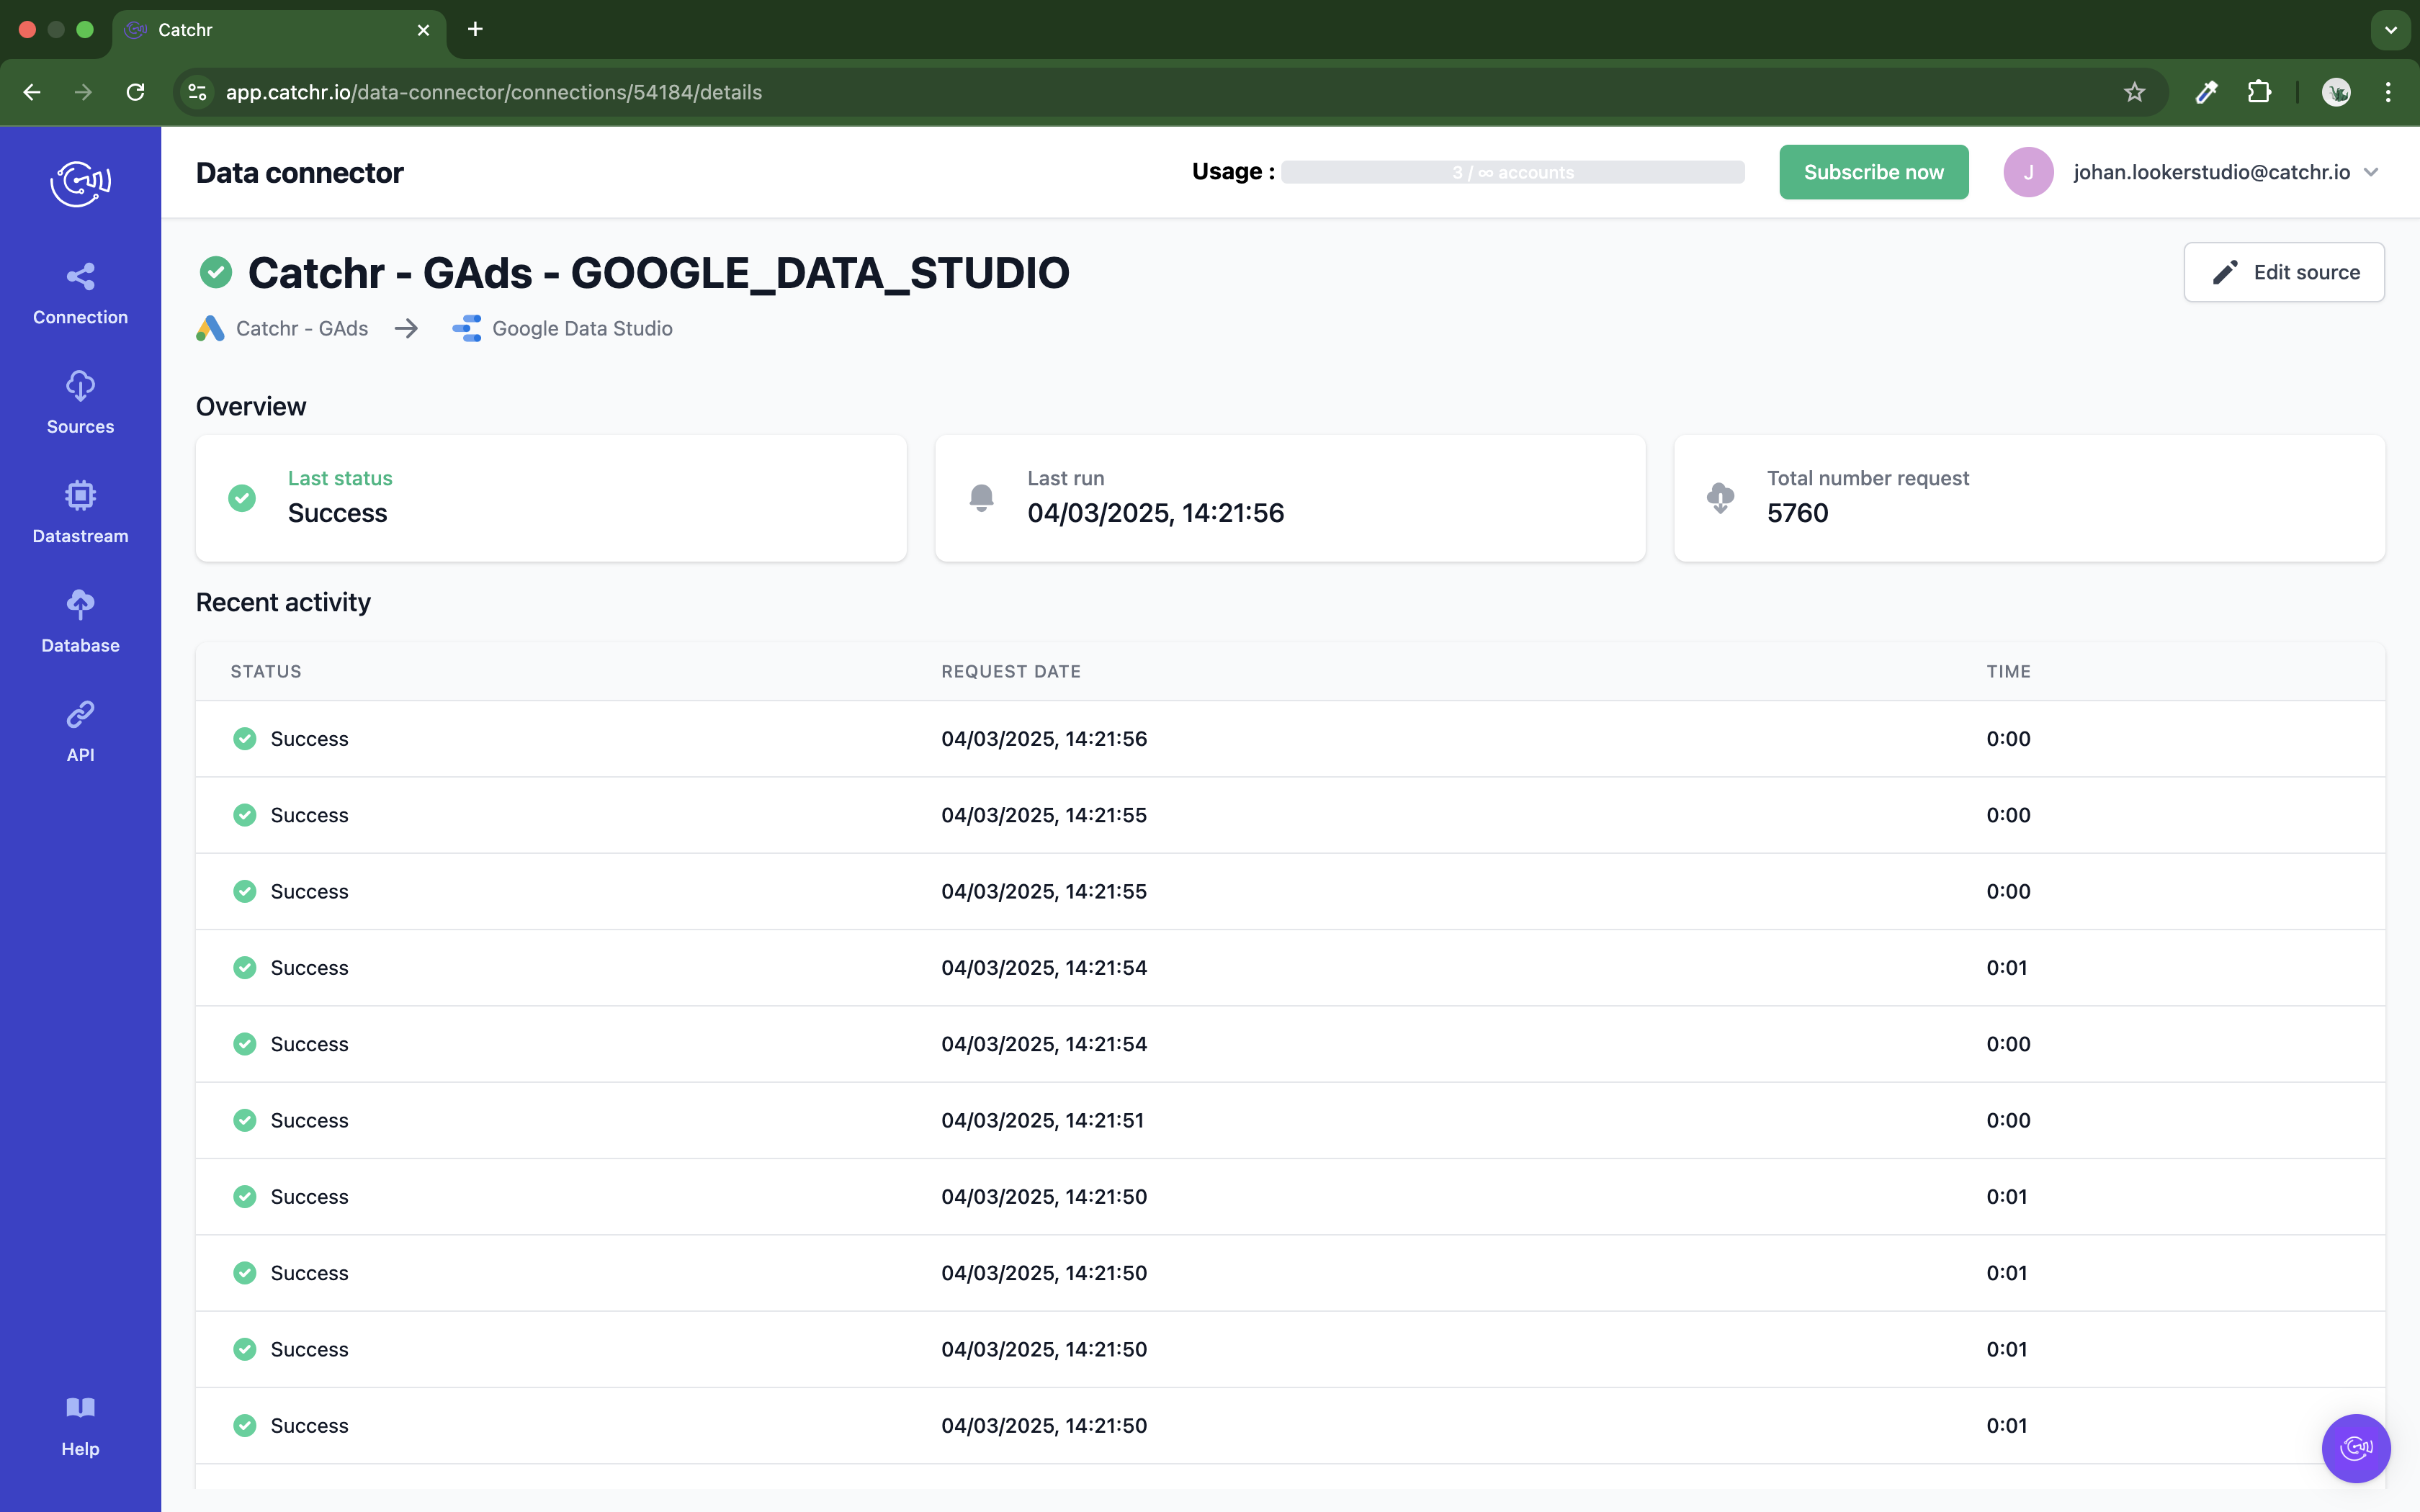Image resolution: width=2420 pixels, height=1512 pixels.
Task: Open the Catchr chat widget bubble
Action: tap(2355, 1447)
